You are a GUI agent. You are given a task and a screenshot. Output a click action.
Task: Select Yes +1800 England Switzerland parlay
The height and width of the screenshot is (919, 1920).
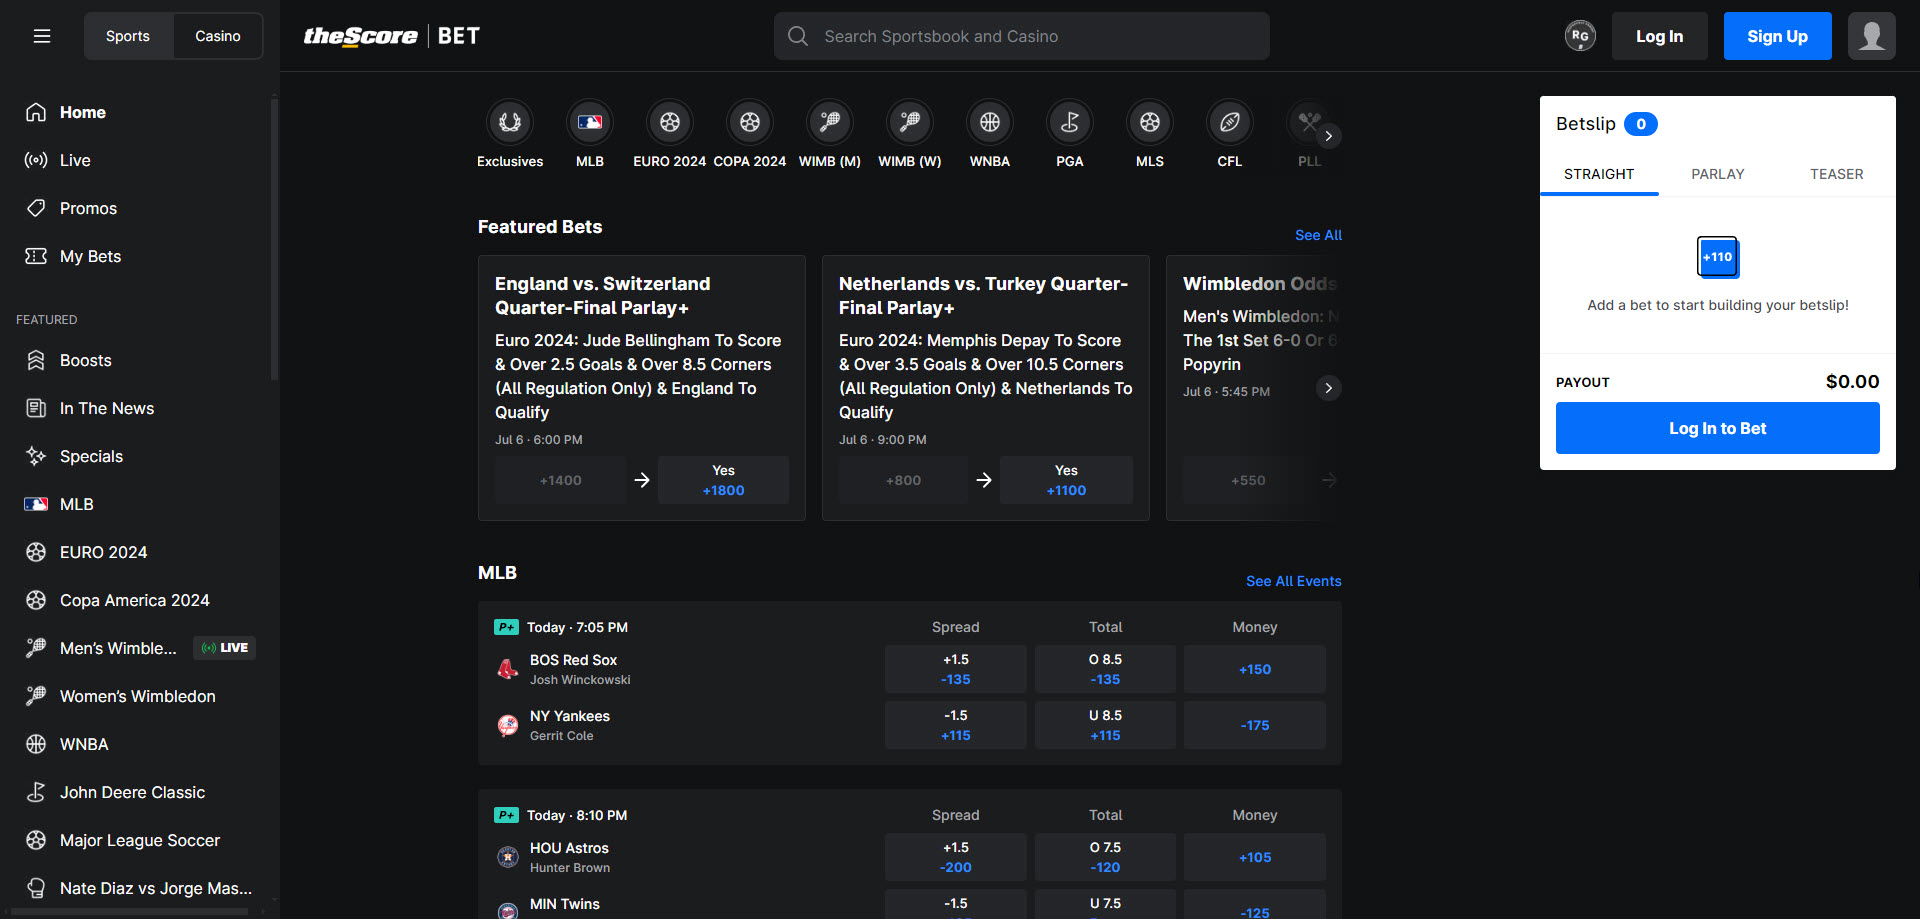723,480
